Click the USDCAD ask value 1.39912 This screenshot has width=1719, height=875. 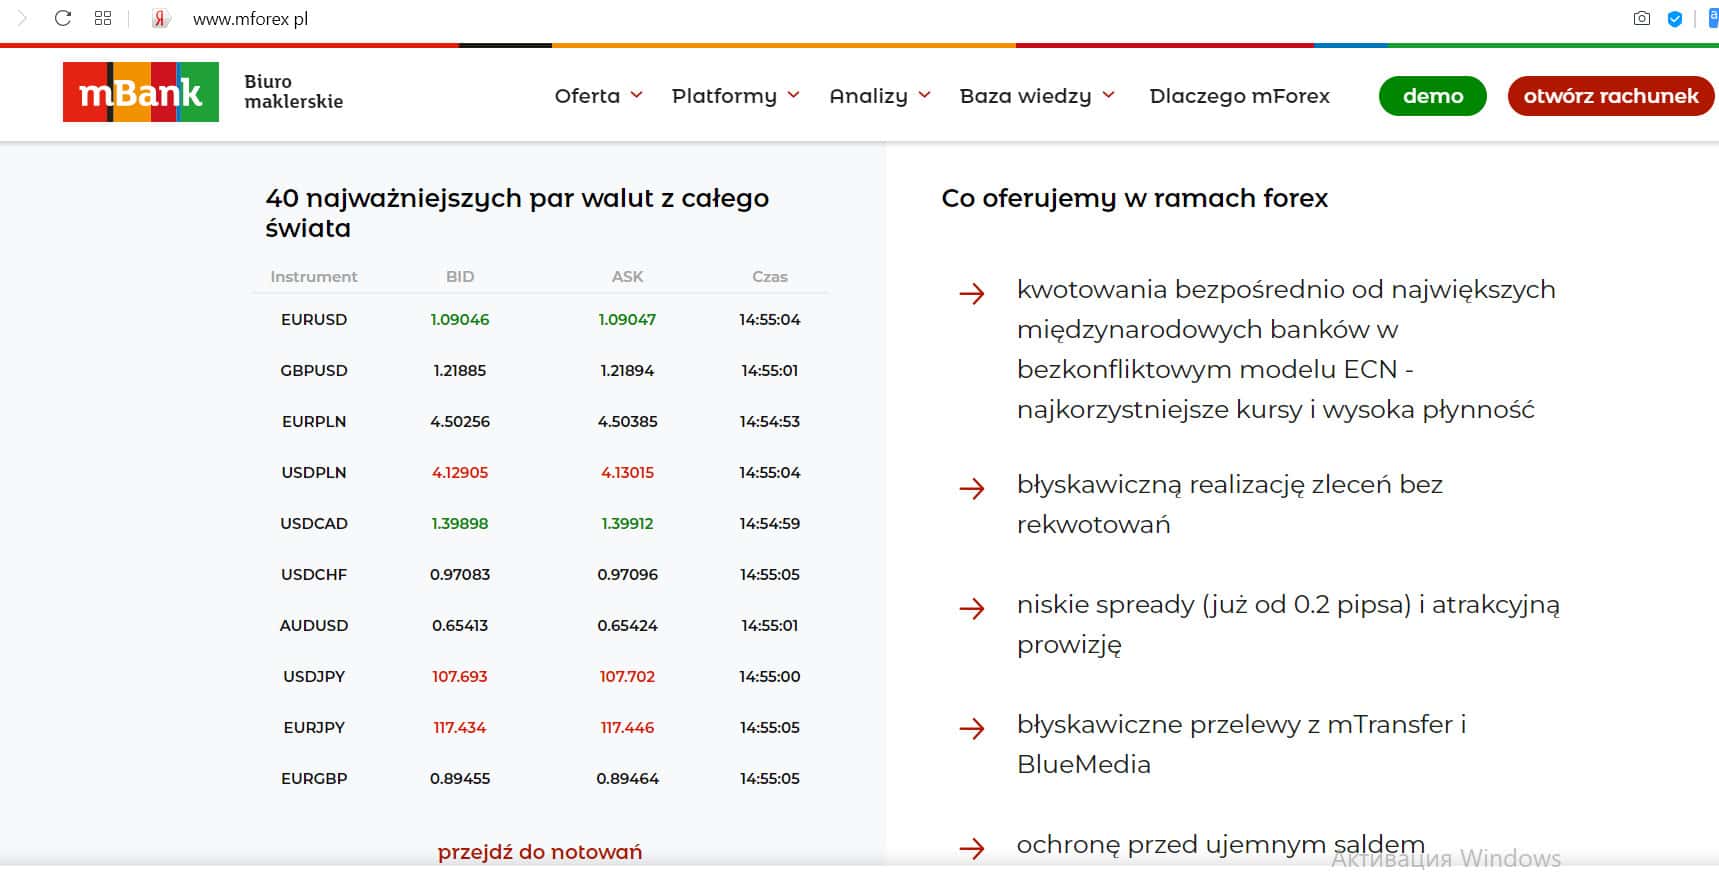coord(627,524)
